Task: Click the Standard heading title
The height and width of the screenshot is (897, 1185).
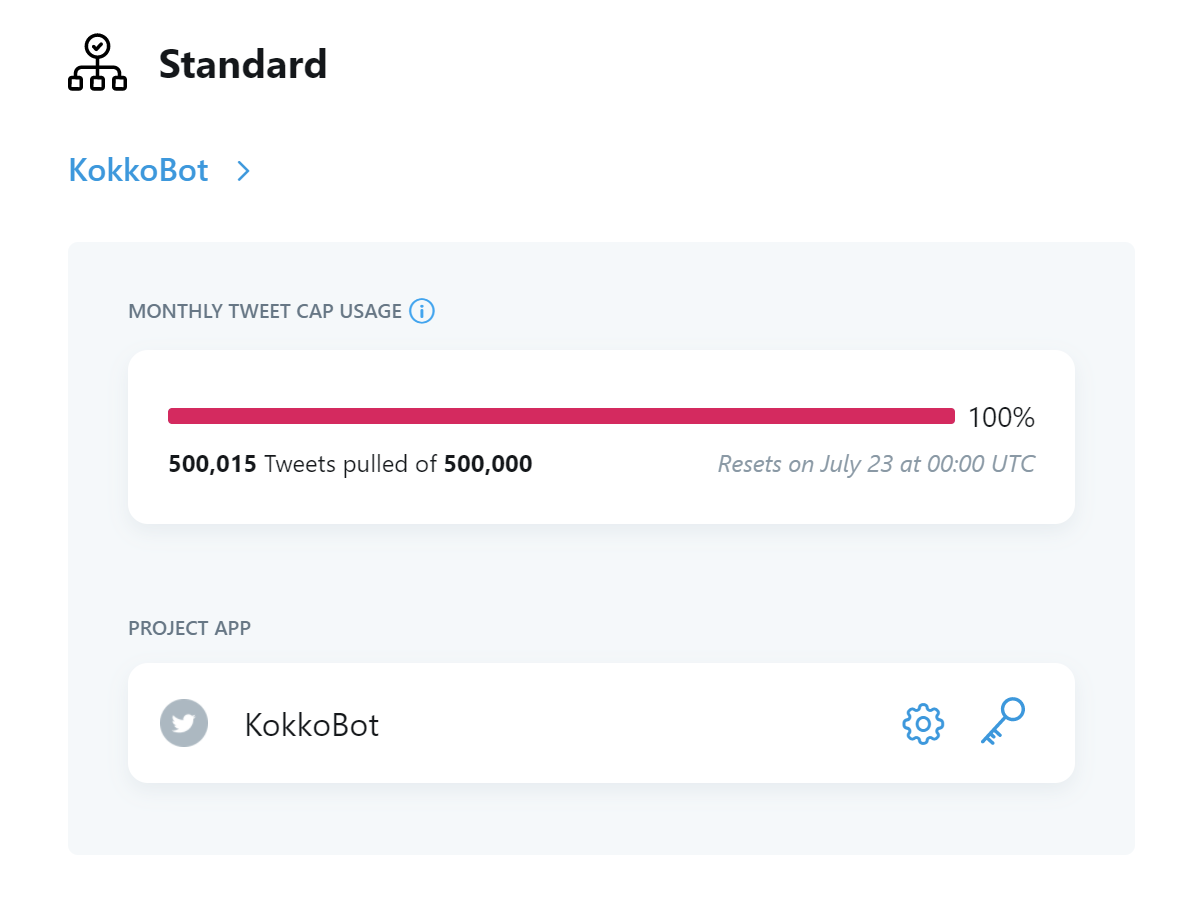Action: pos(243,64)
